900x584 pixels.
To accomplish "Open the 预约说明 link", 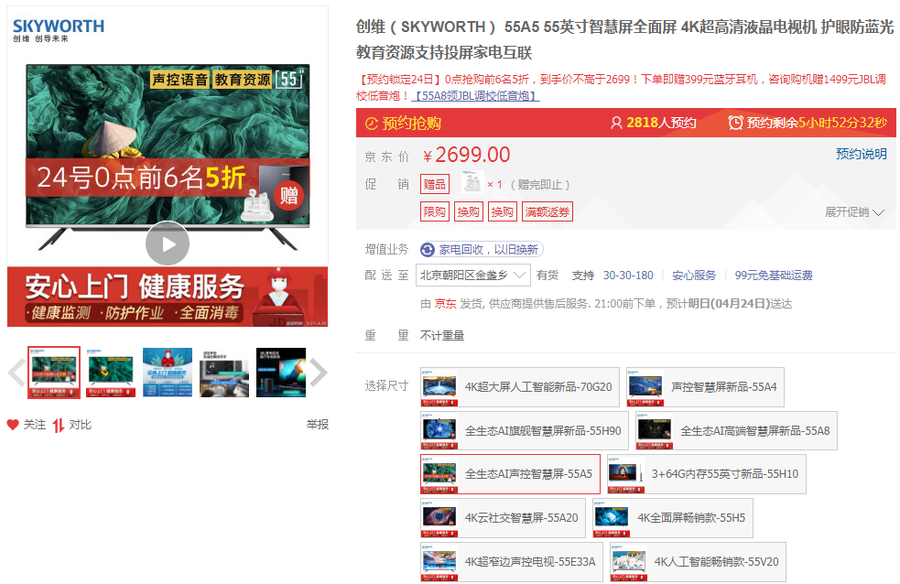I will (861, 154).
